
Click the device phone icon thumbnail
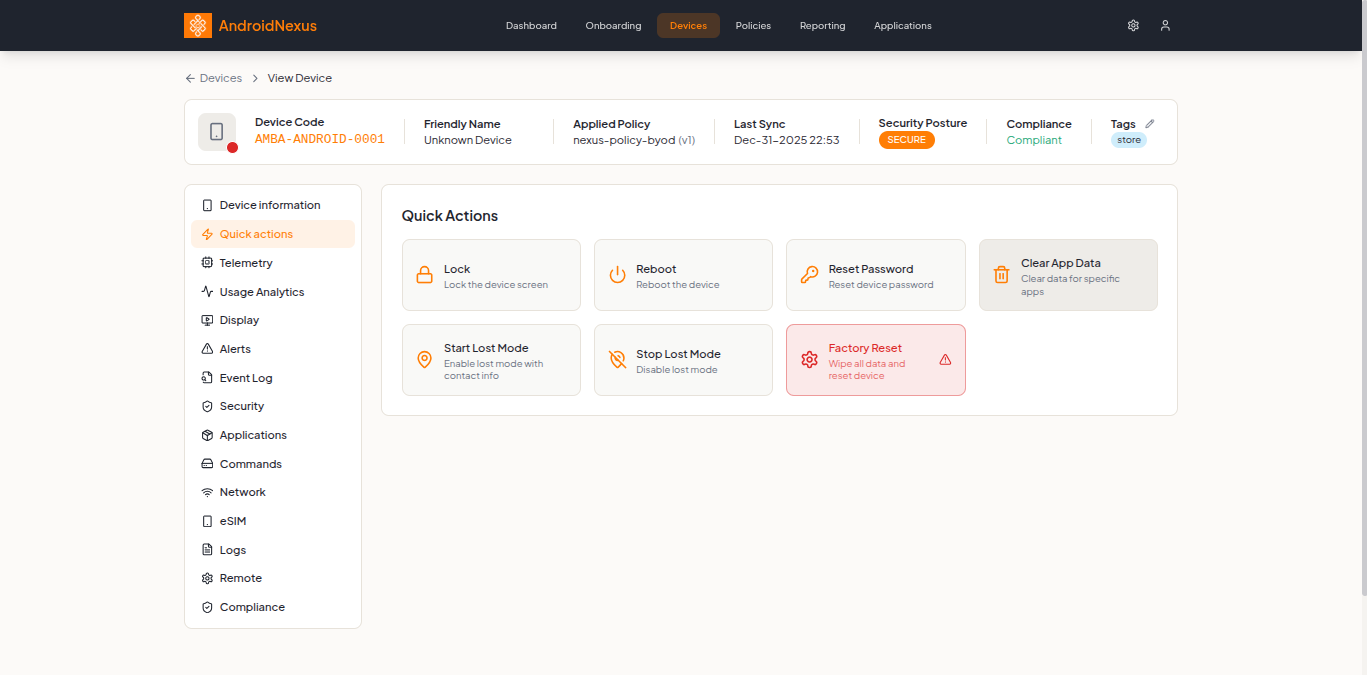(x=217, y=132)
